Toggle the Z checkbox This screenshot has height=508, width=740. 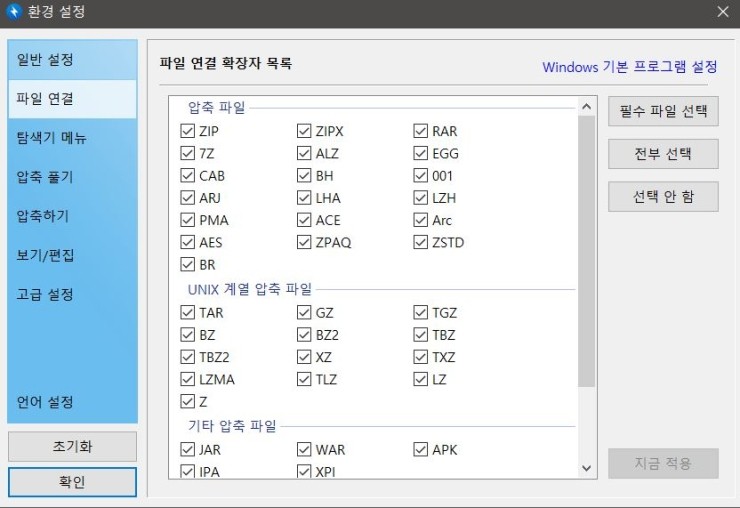coord(187,401)
